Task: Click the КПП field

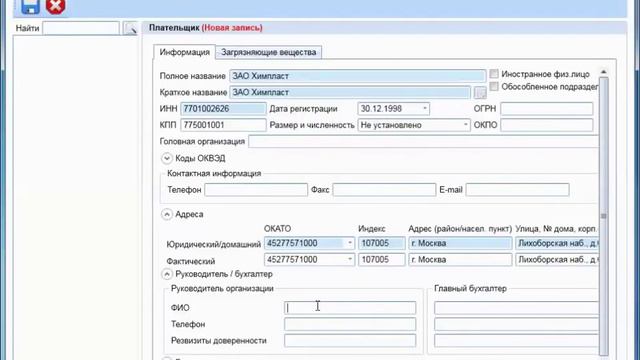Action: coord(223,125)
